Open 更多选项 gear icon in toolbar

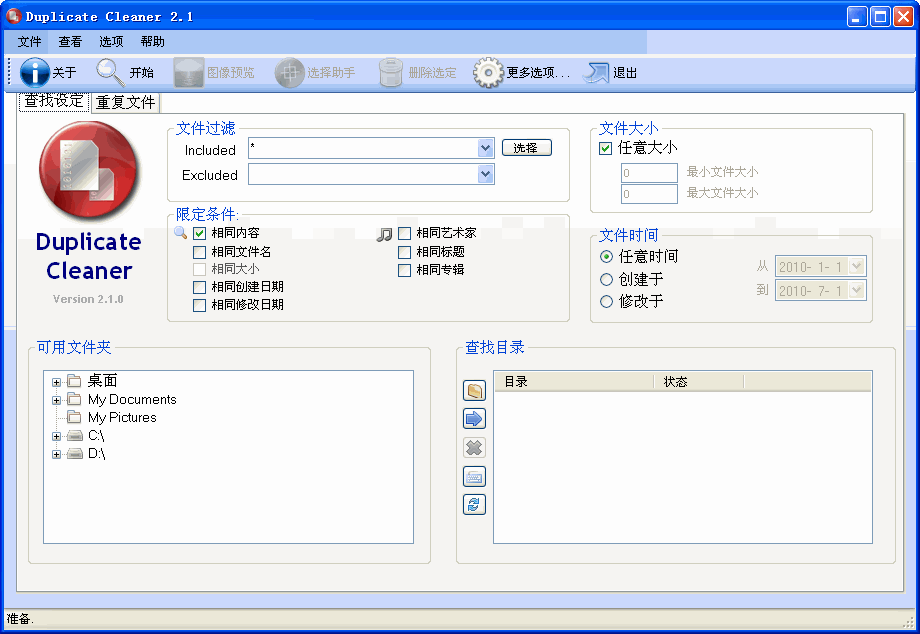click(x=487, y=72)
